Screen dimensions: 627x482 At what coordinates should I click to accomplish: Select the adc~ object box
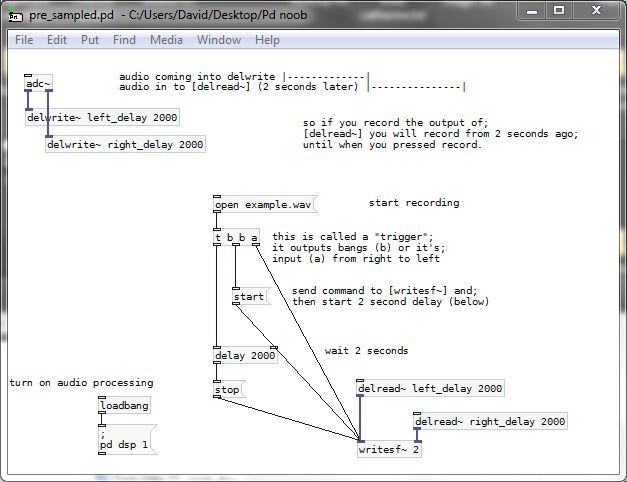click(x=38, y=84)
